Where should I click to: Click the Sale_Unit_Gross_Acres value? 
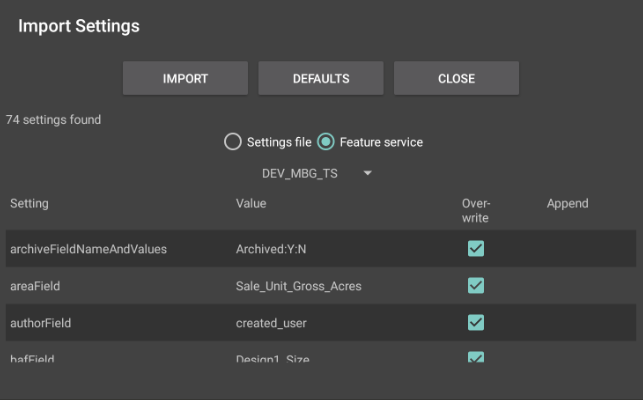coord(298,286)
